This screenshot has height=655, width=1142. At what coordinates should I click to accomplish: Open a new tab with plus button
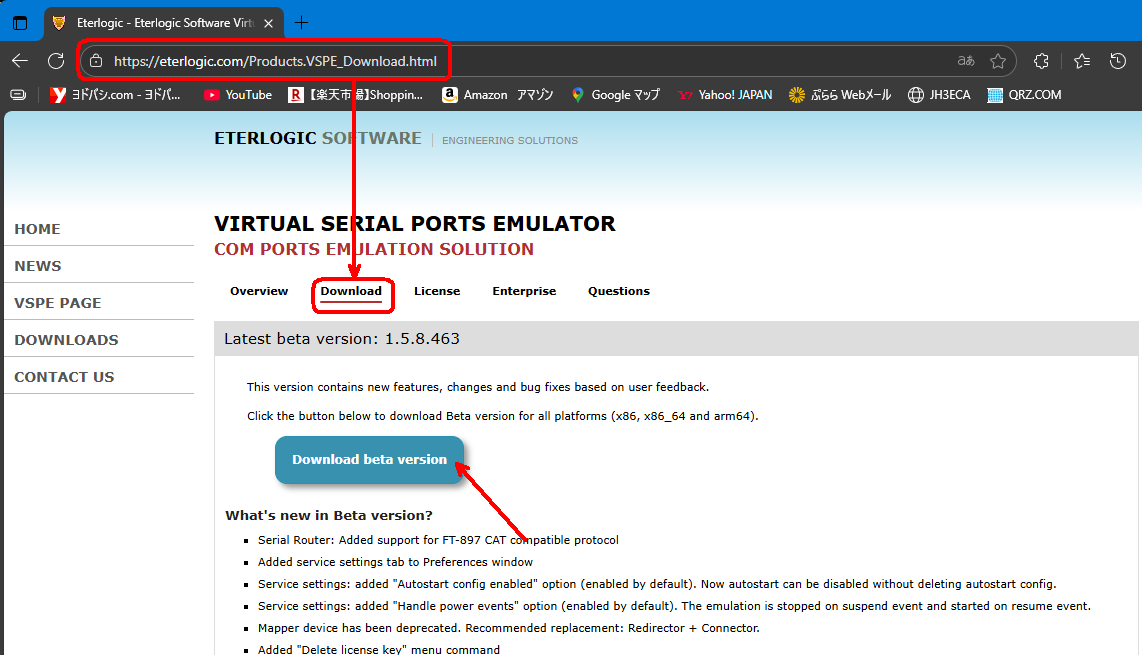302,23
